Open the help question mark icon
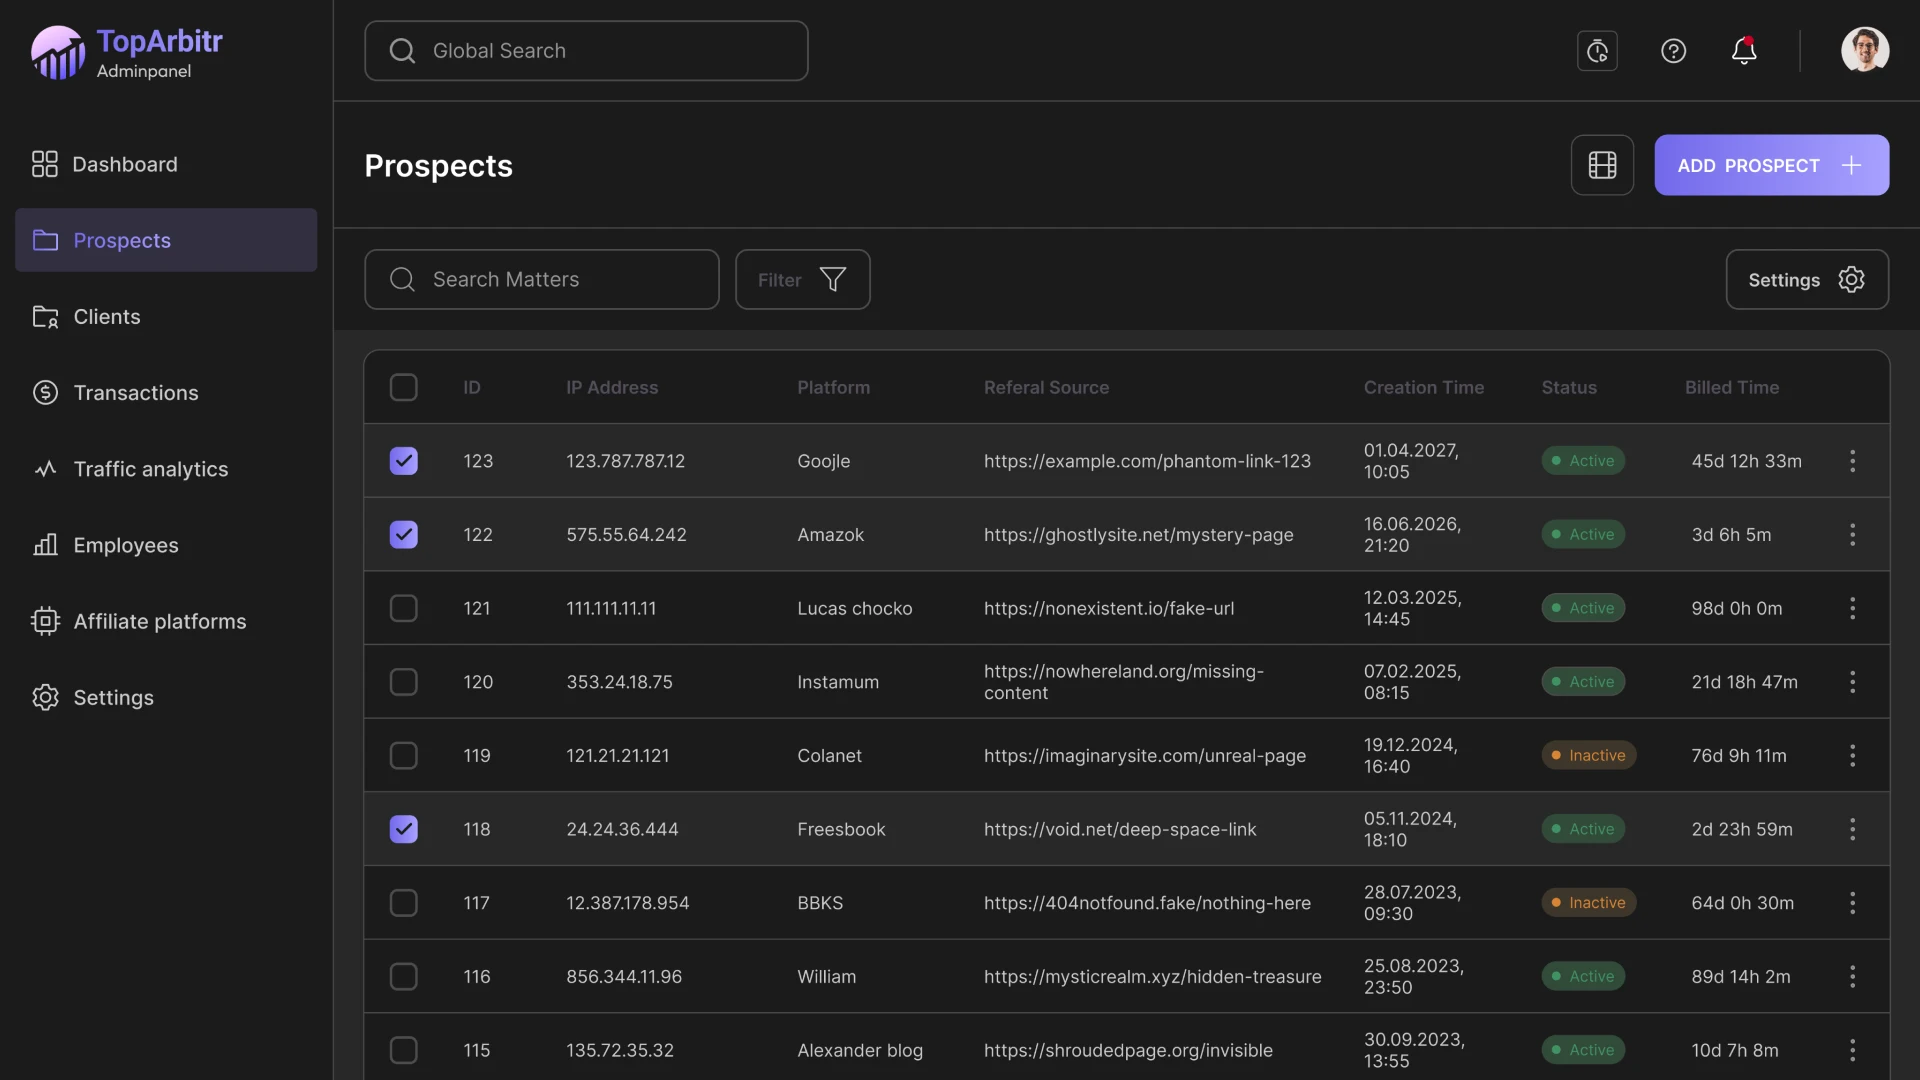1920x1080 pixels. pos(1673,51)
